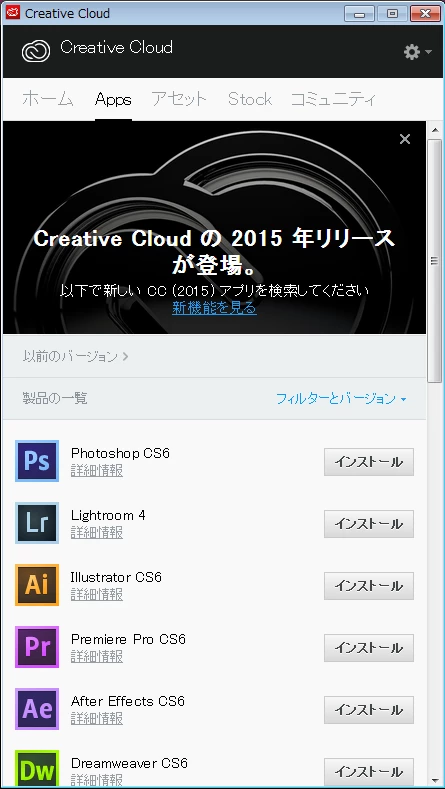Open 詳細情報 for Lightroom 4
Viewport: 445px width, 789px height.
pos(97,533)
